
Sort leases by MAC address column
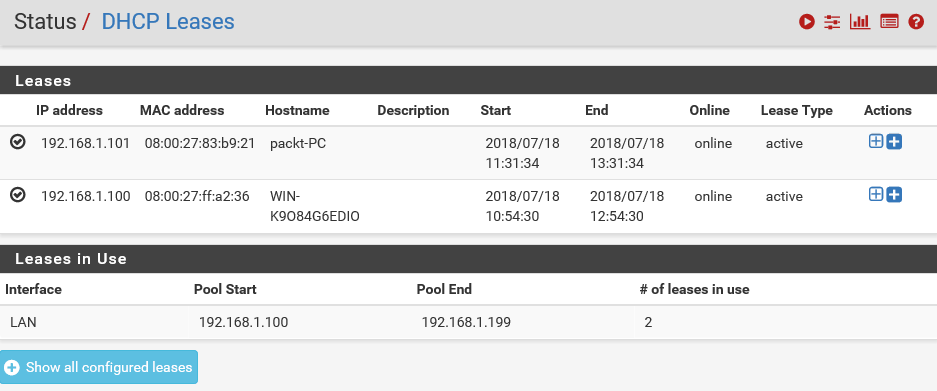point(182,110)
